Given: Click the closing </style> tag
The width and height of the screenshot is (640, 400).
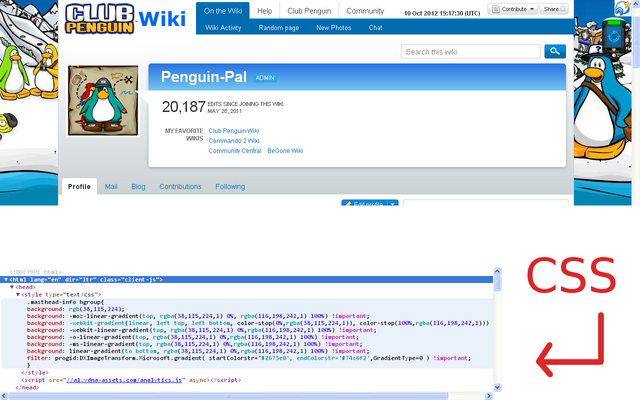Looking at the screenshot, I should point(35,373).
